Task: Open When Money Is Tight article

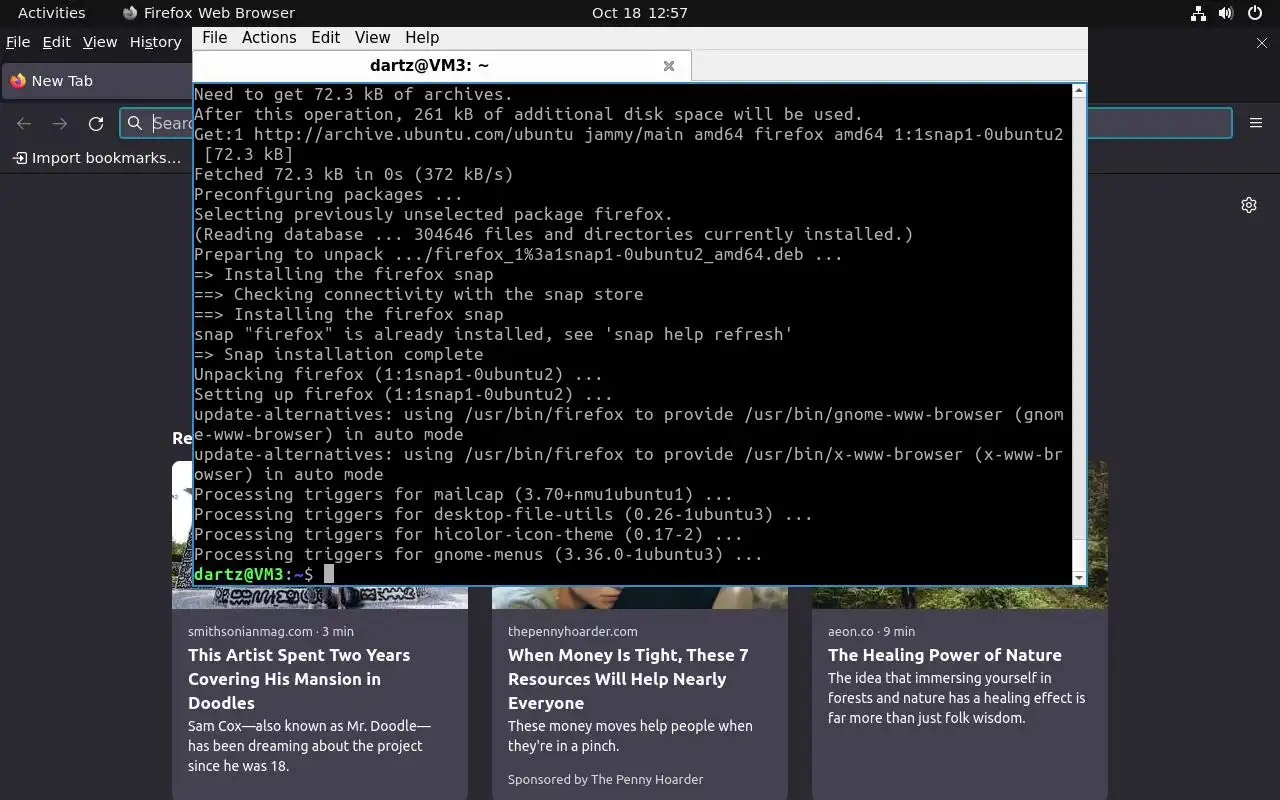Action: coord(628,679)
